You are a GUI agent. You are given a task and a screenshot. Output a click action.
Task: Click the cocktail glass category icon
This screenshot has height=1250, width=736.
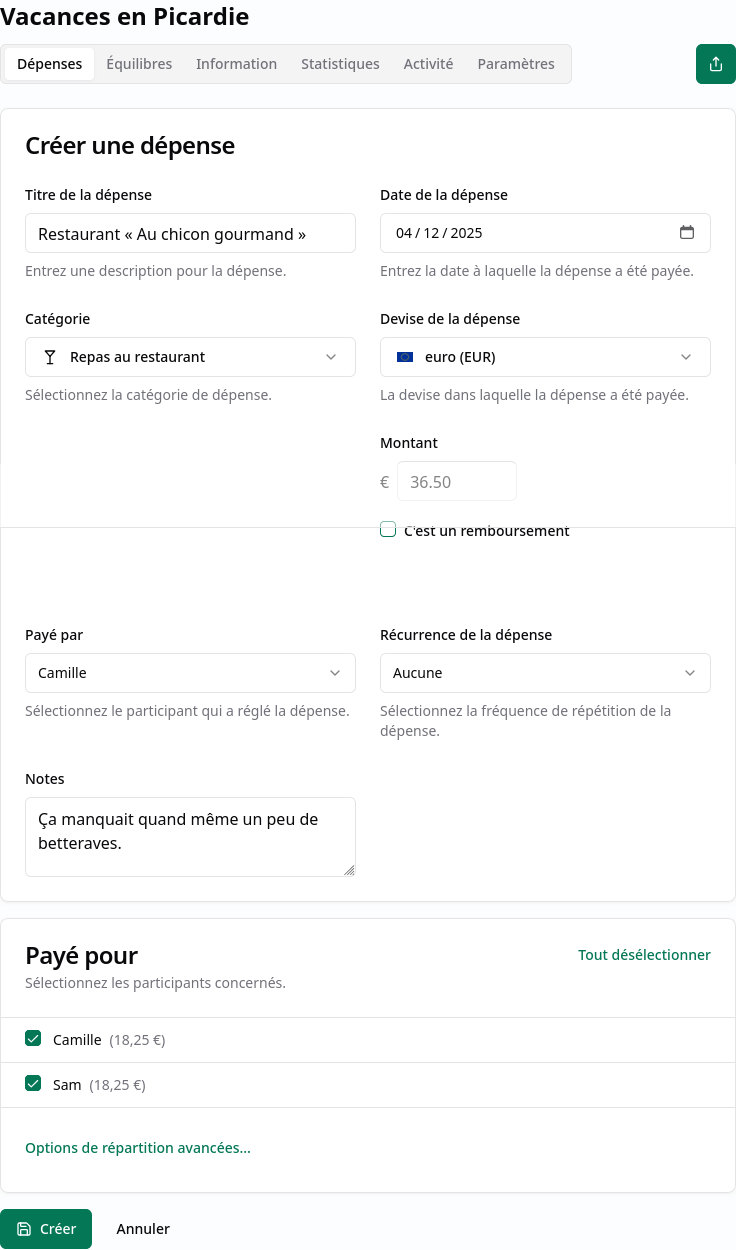click(x=50, y=357)
